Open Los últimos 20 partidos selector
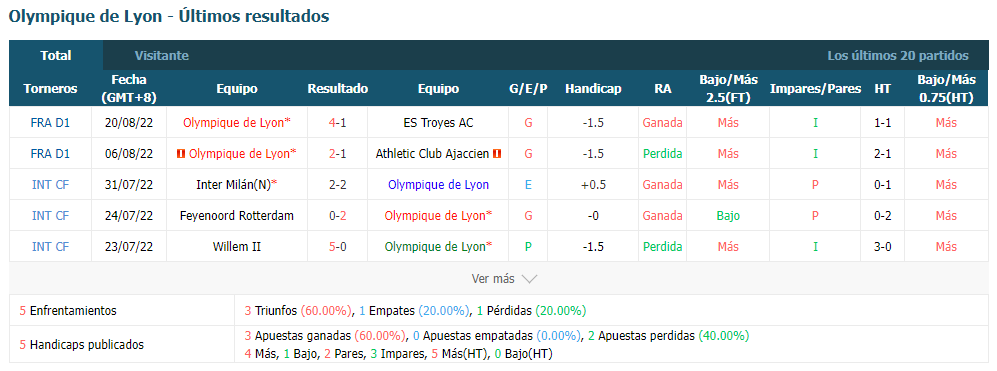 pyautogui.click(x=898, y=55)
